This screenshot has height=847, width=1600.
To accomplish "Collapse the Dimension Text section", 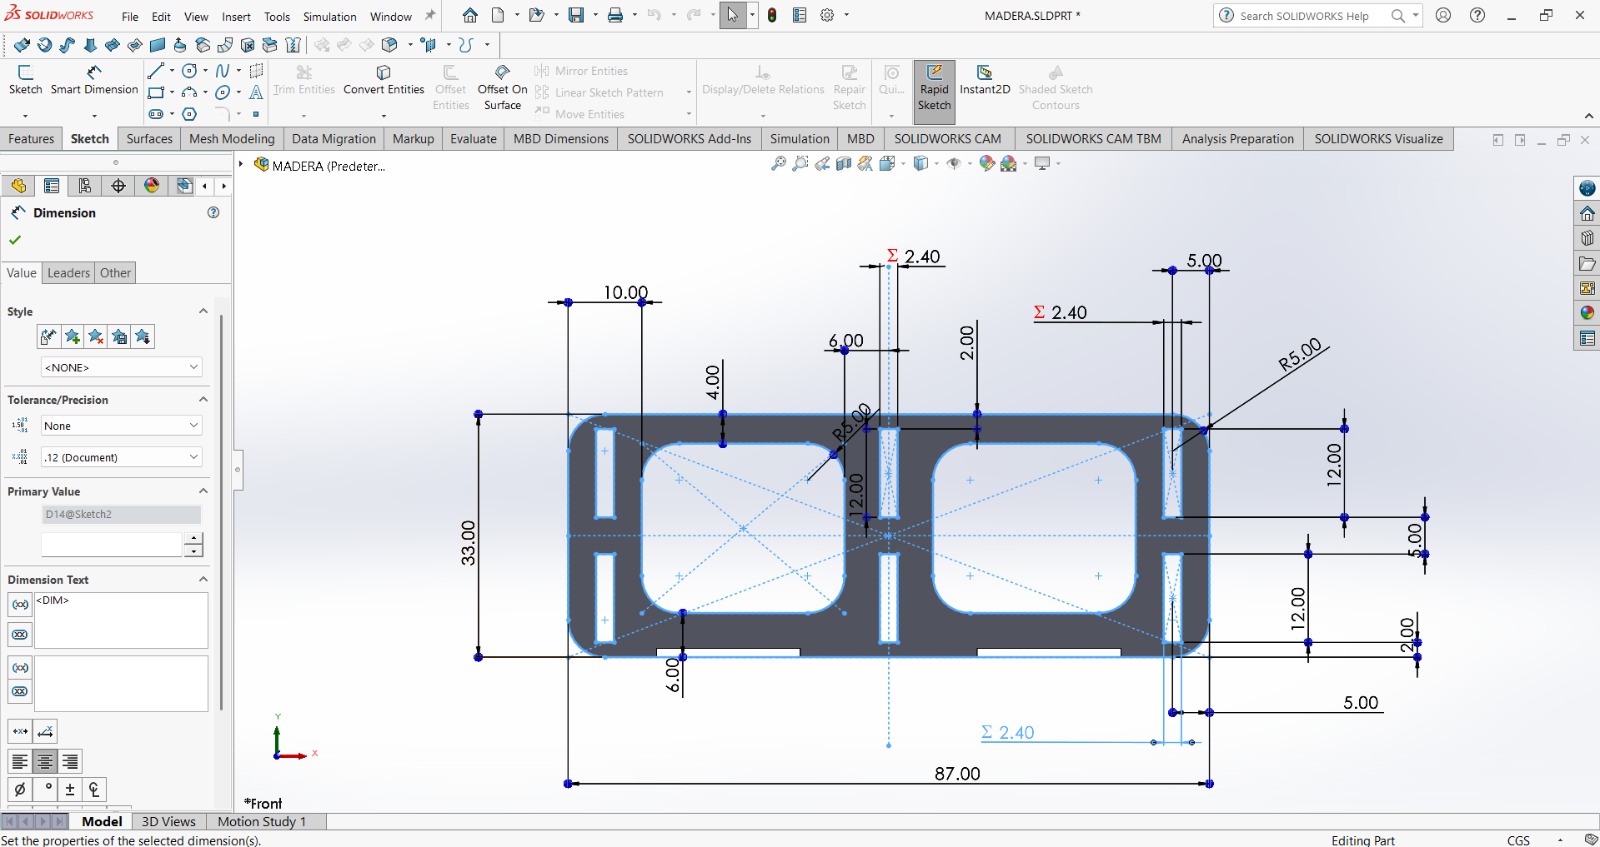I will pos(203,579).
